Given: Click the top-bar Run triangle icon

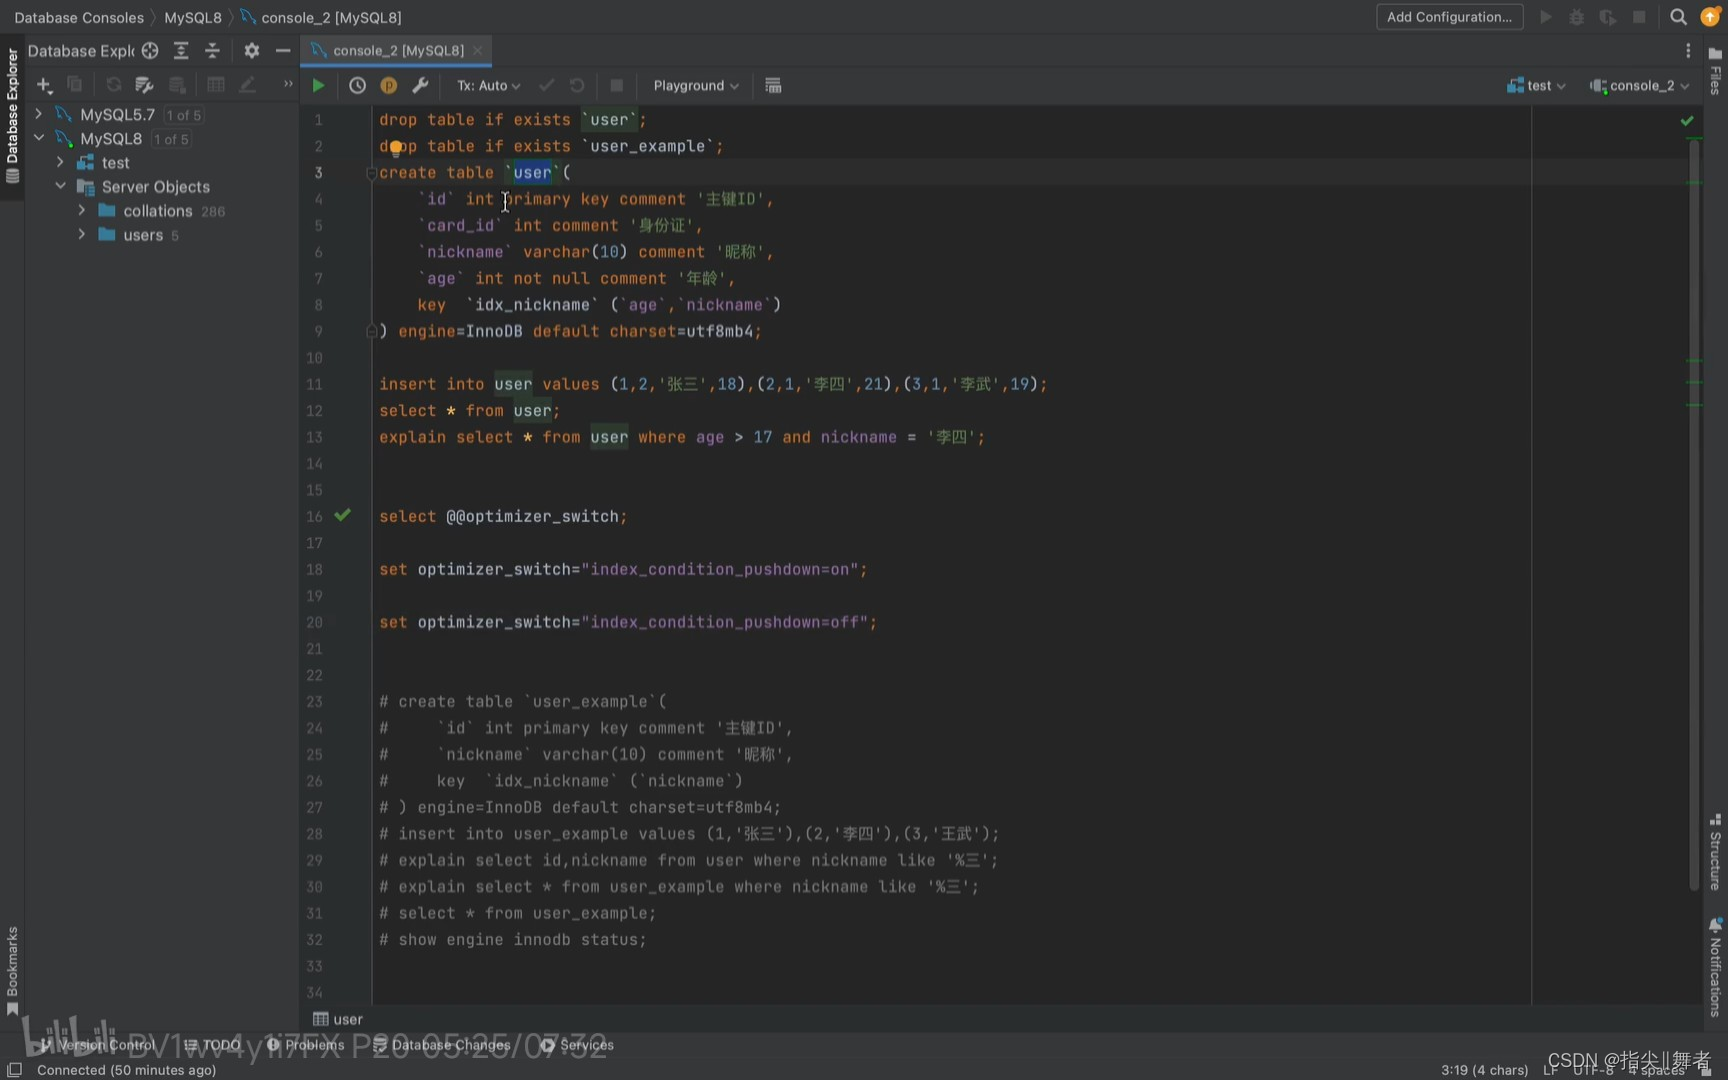Looking at the screenshot, I should (x=1545, y=17).
